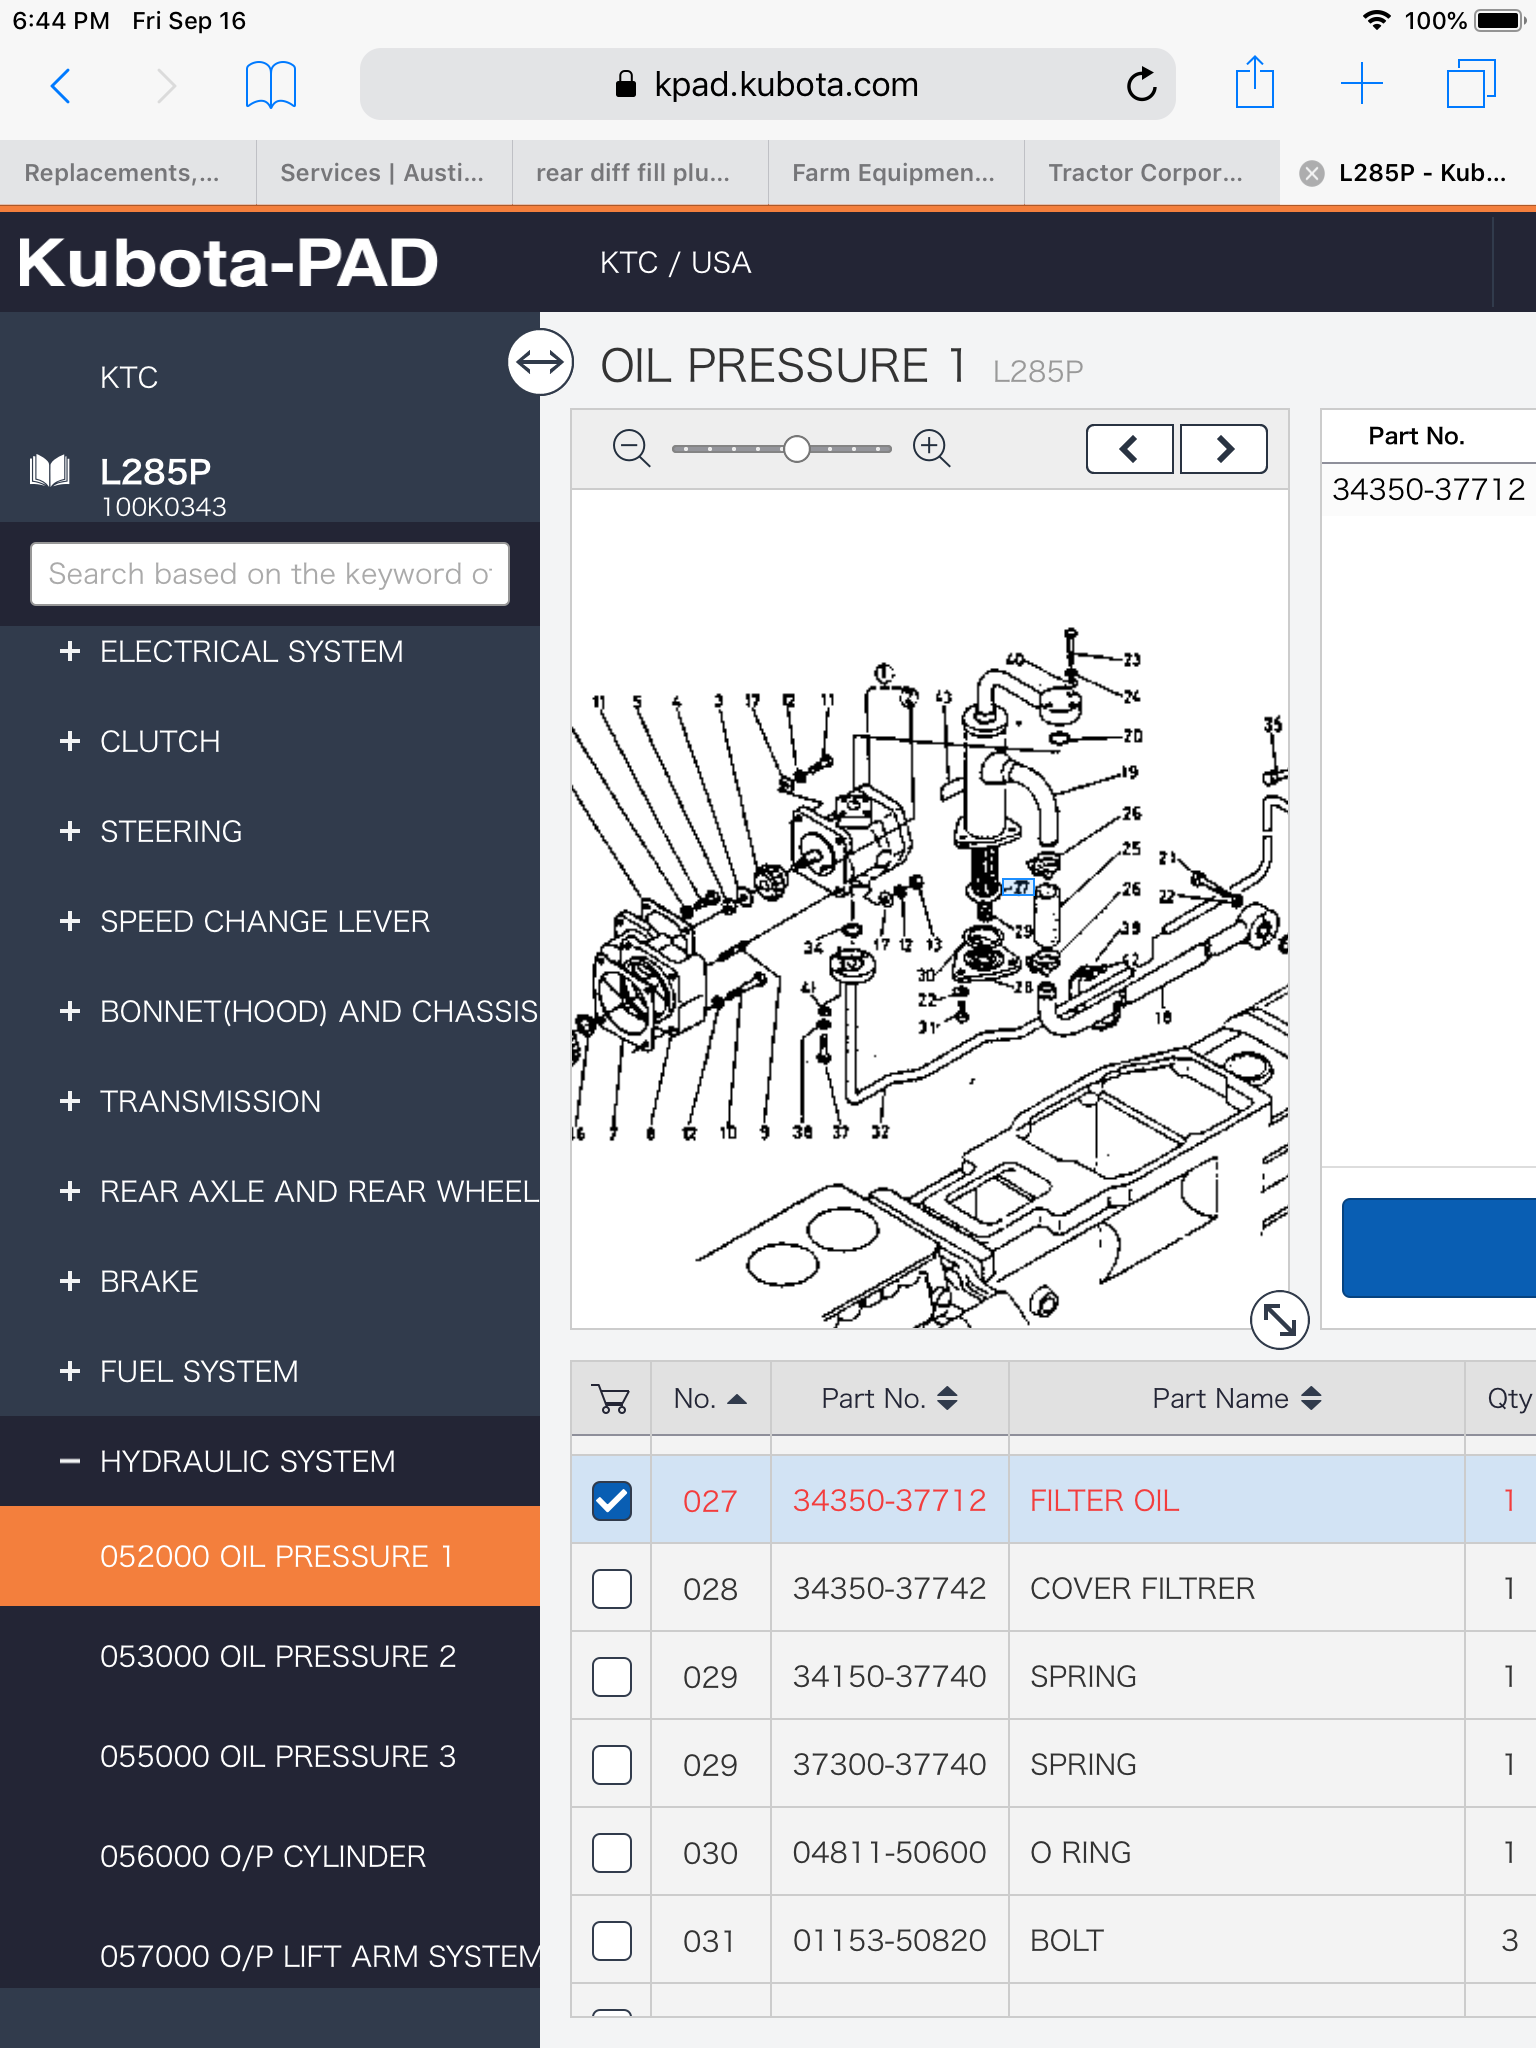Viewport: 1536px width, 2048px height.
Task: Close the L285P - Kub... tab
Action: tap(1311, 174)
